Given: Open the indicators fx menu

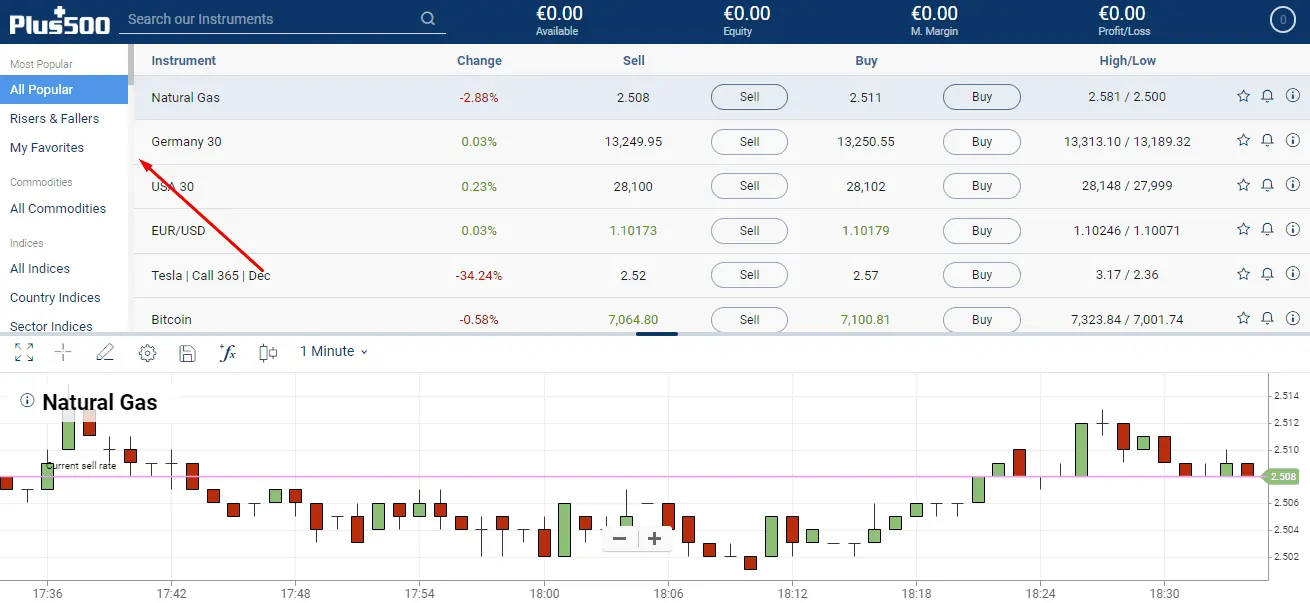Looking at the screenshot, I should point(227,352).
